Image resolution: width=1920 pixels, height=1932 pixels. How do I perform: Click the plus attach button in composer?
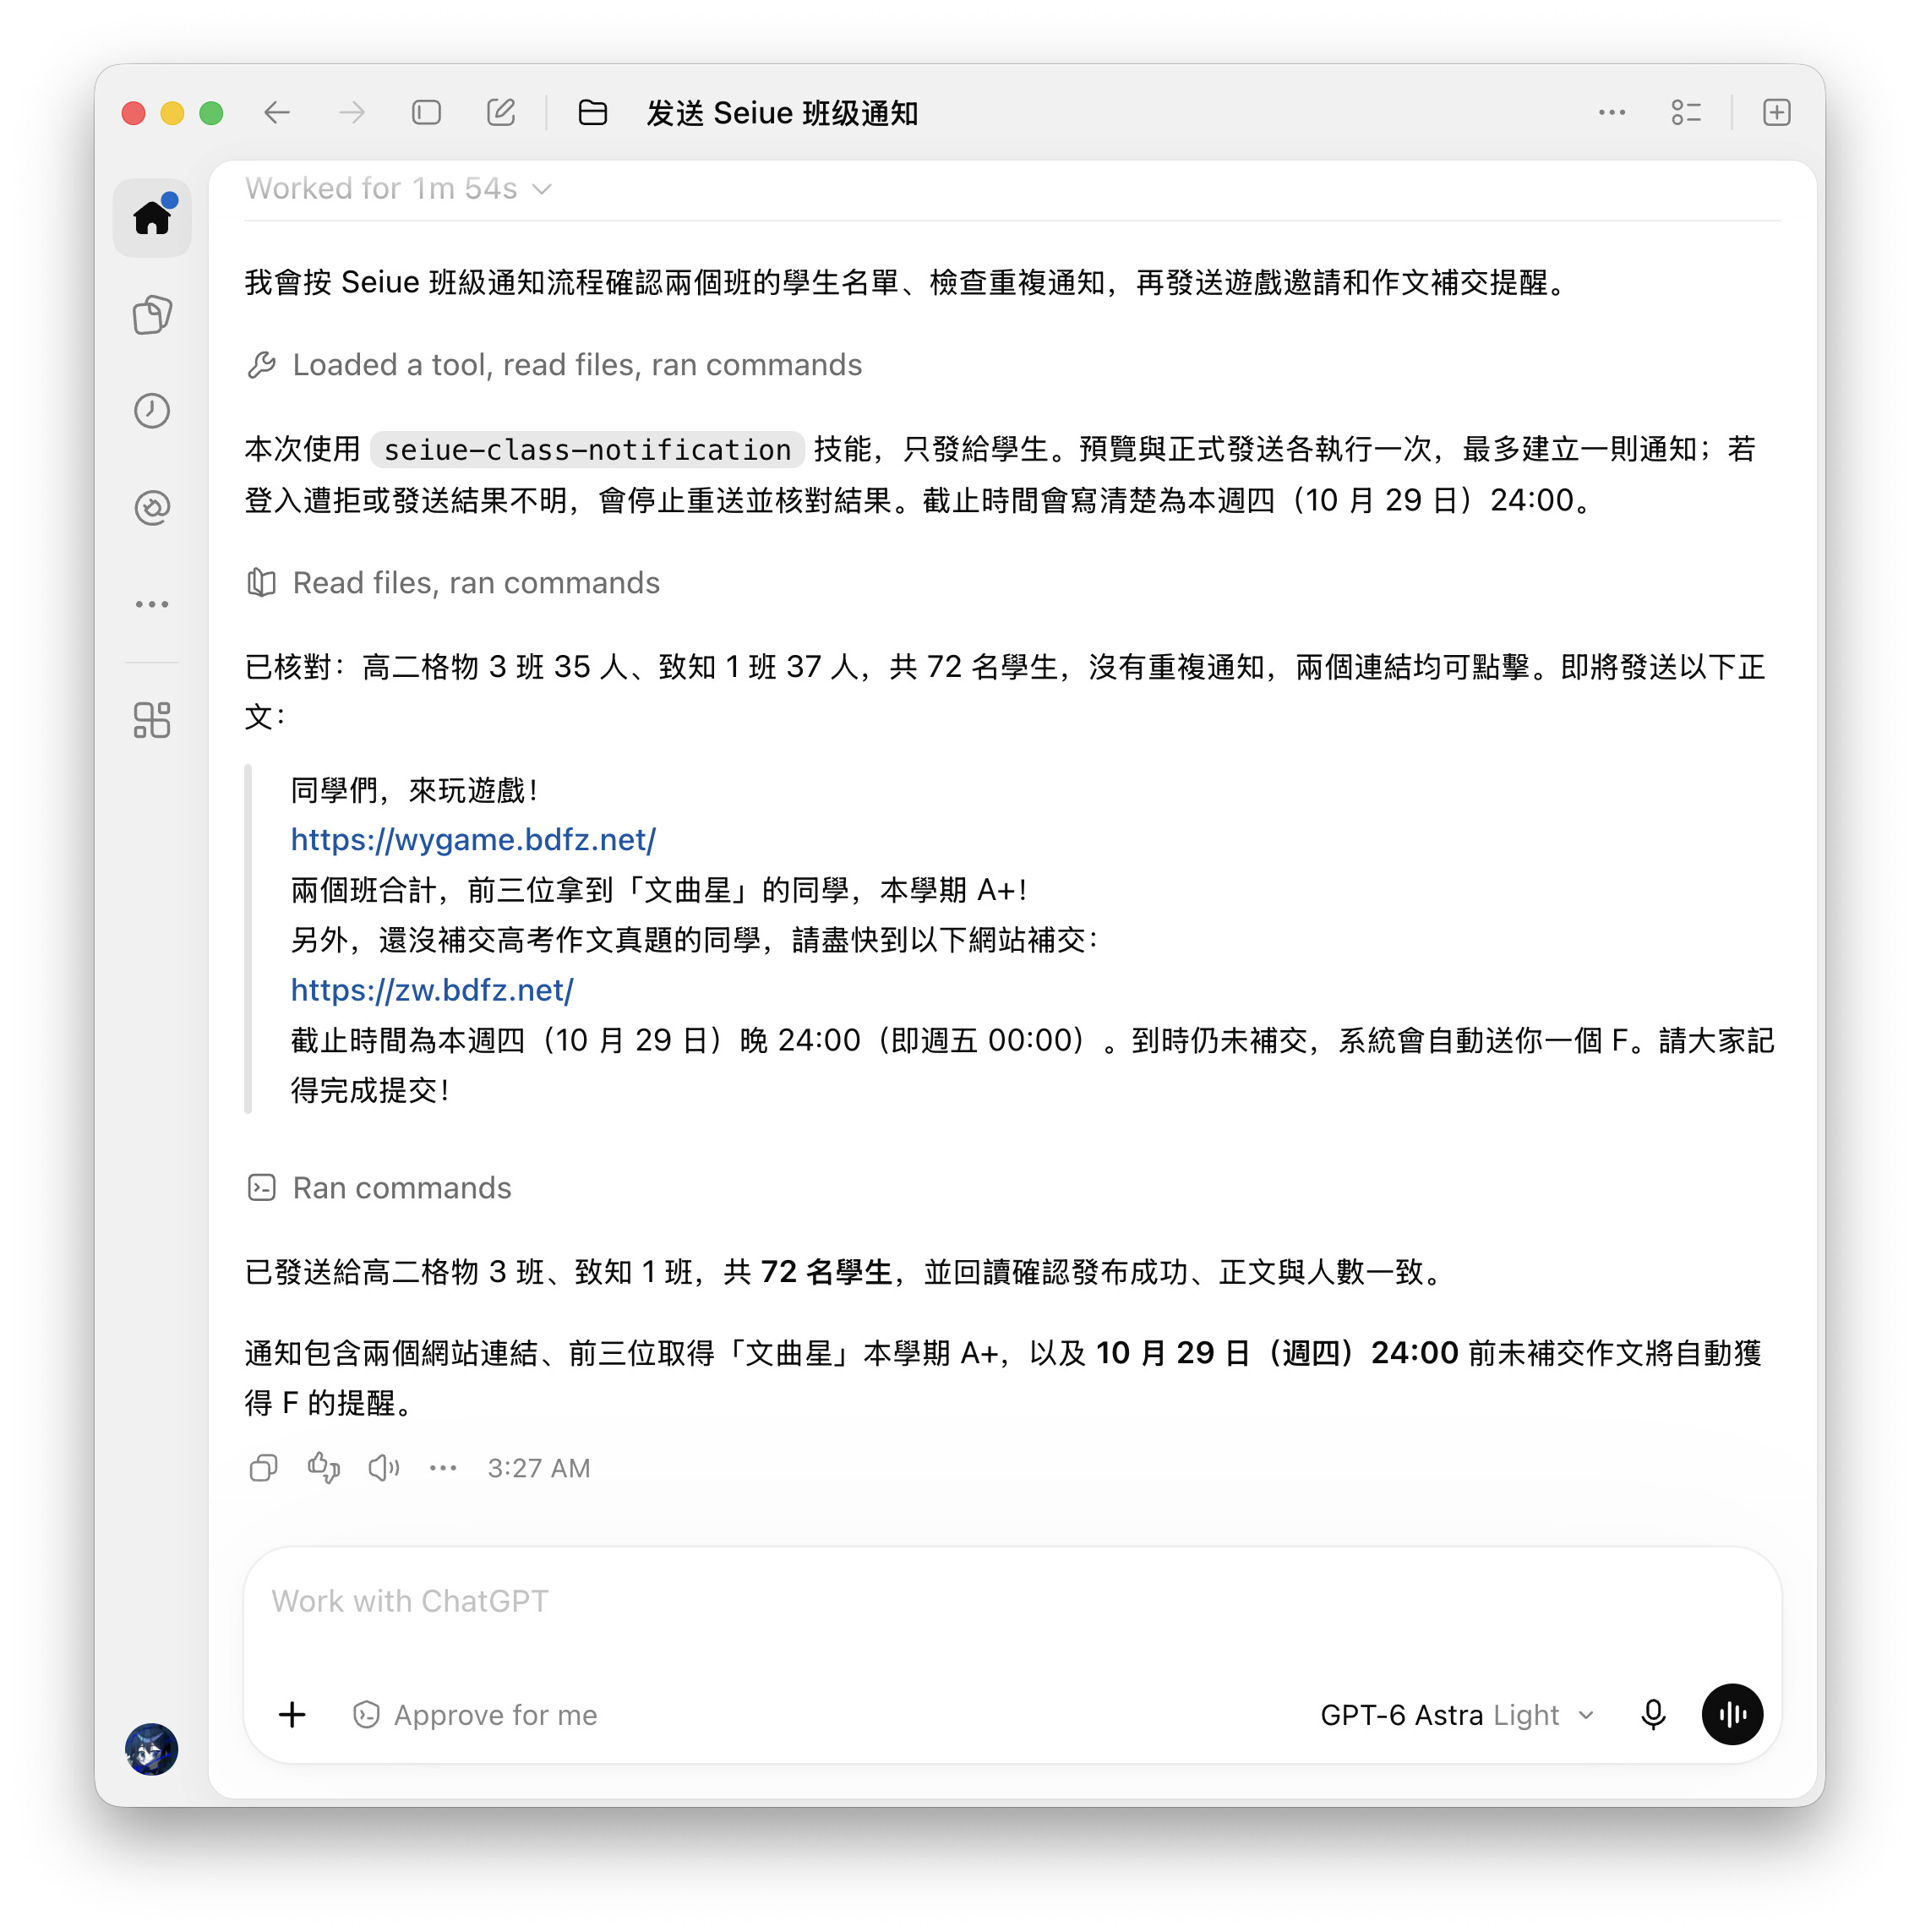292,1715
